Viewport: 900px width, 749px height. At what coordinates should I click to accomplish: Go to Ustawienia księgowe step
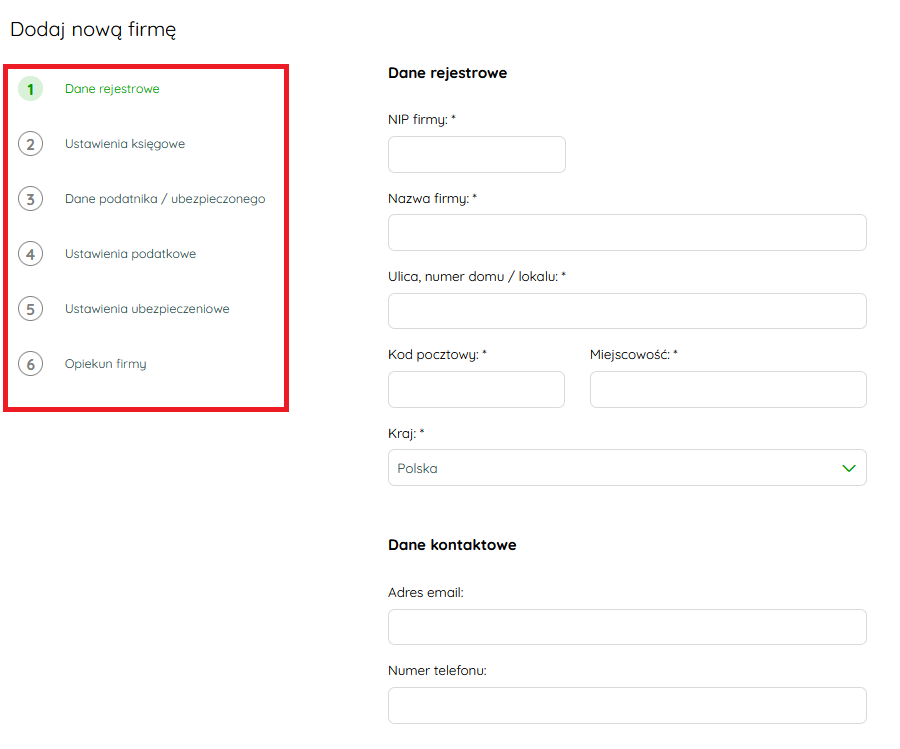click(x=125, y=144)
